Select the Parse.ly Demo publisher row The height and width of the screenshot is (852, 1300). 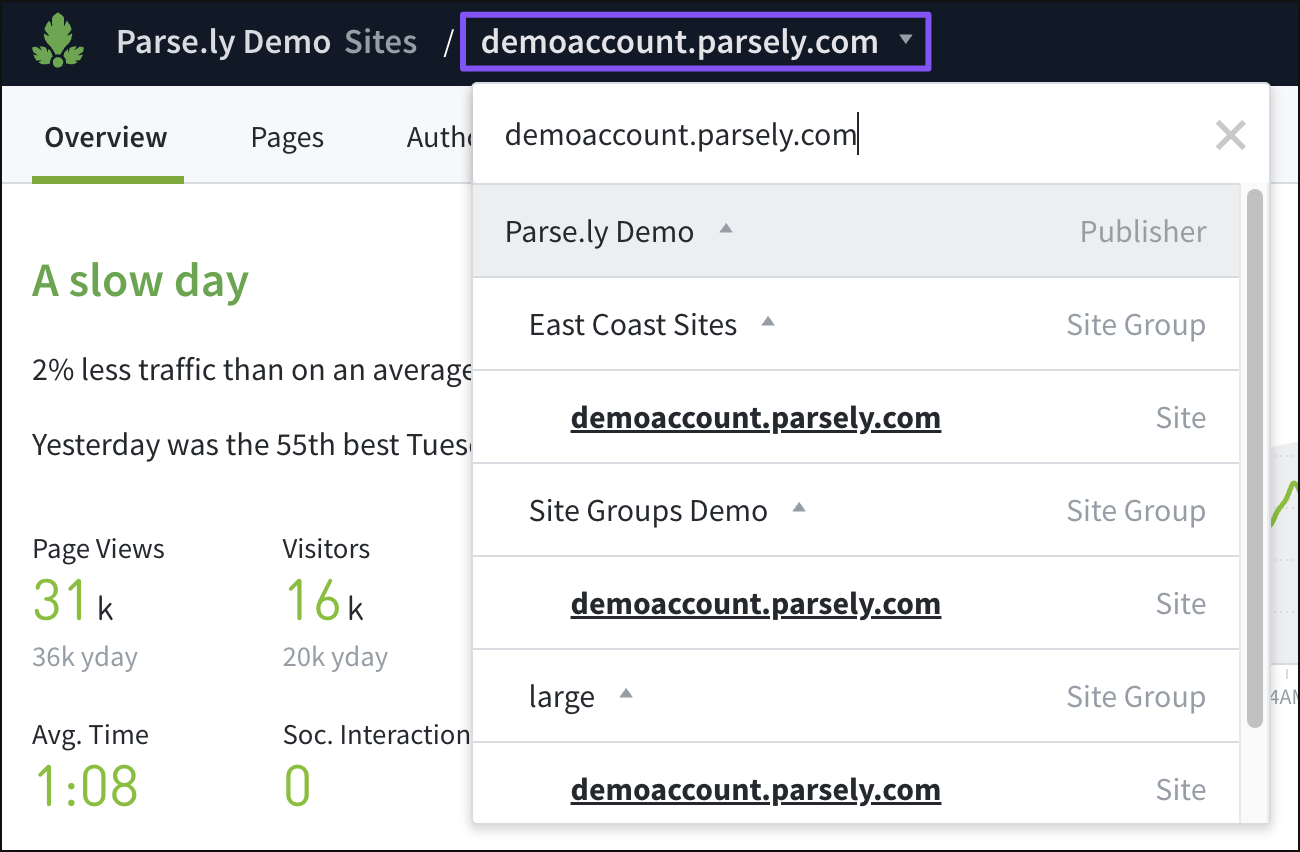[x=856, y=231]
